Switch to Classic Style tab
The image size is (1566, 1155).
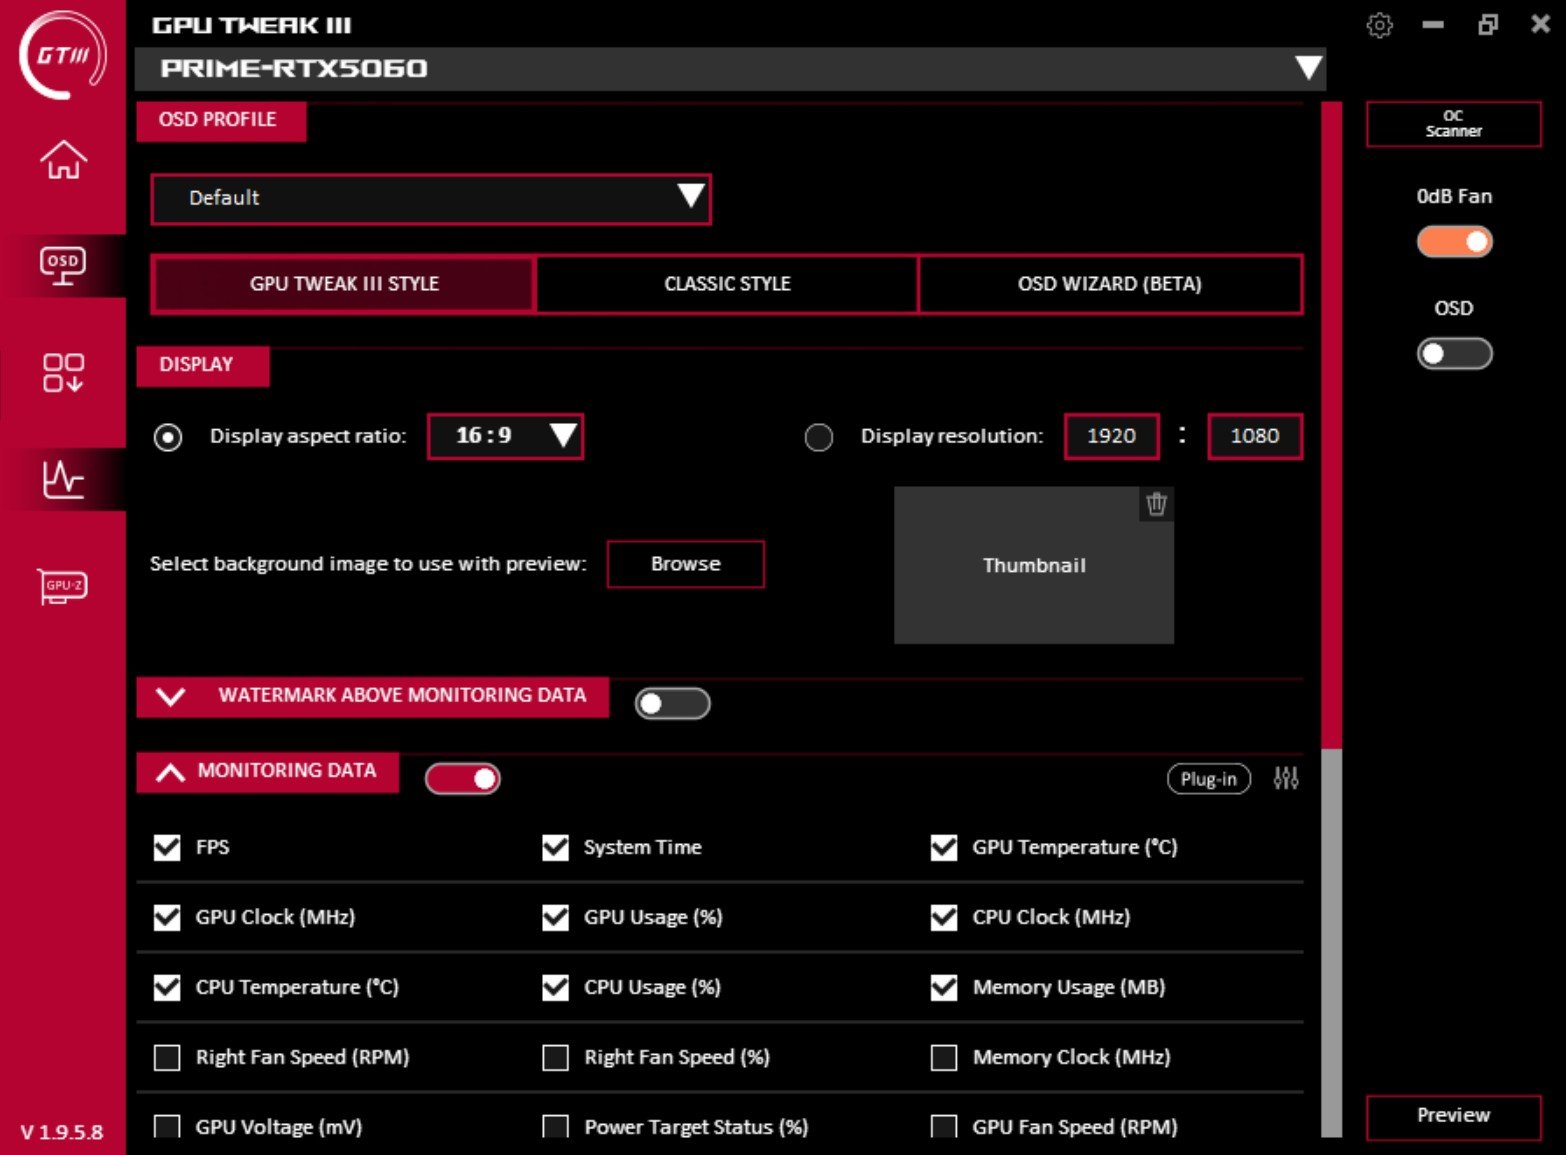point(727,284)
